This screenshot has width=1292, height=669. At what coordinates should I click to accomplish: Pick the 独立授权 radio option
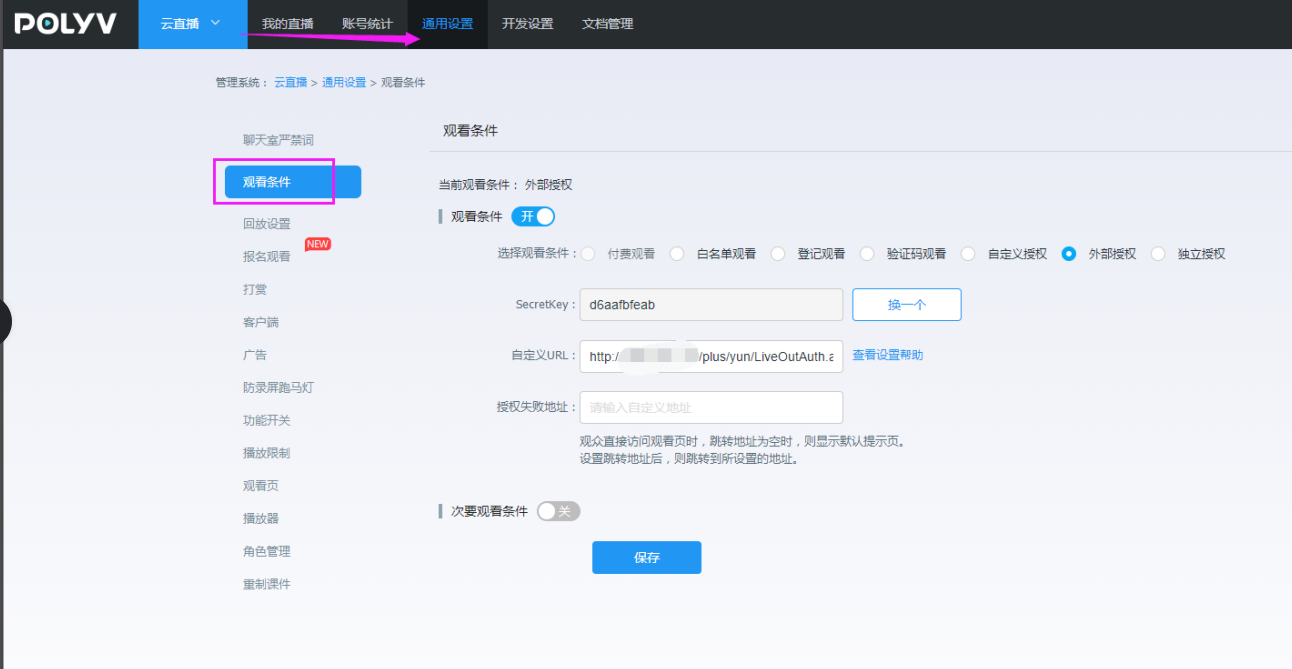point(1158,254)
